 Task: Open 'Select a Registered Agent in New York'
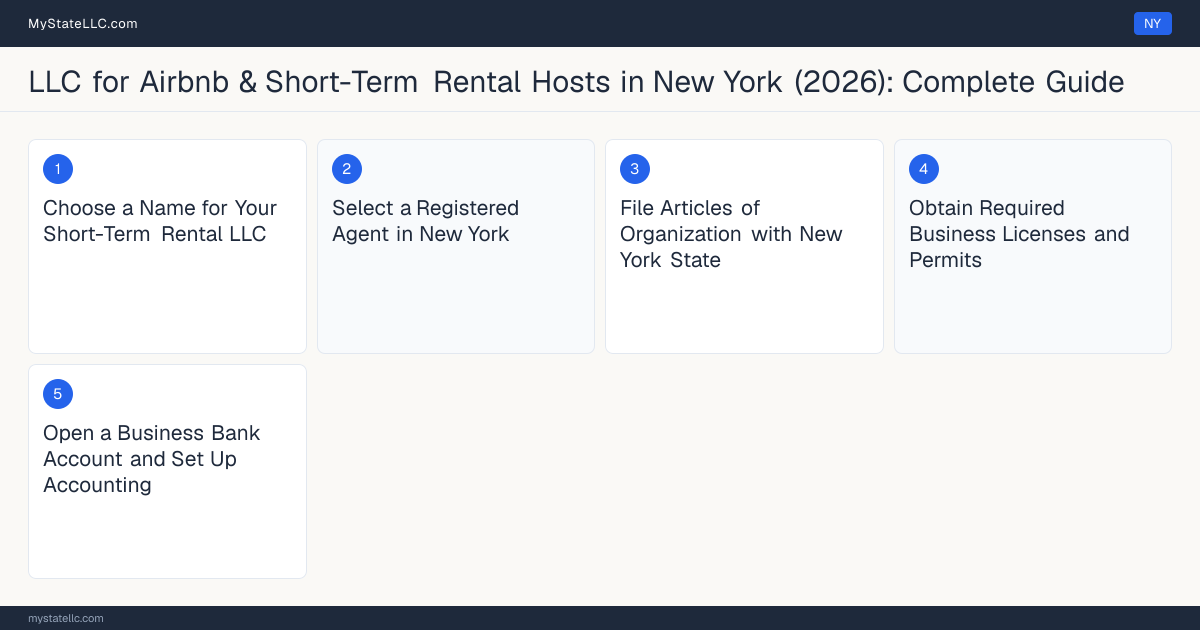(x=426, y=221)
